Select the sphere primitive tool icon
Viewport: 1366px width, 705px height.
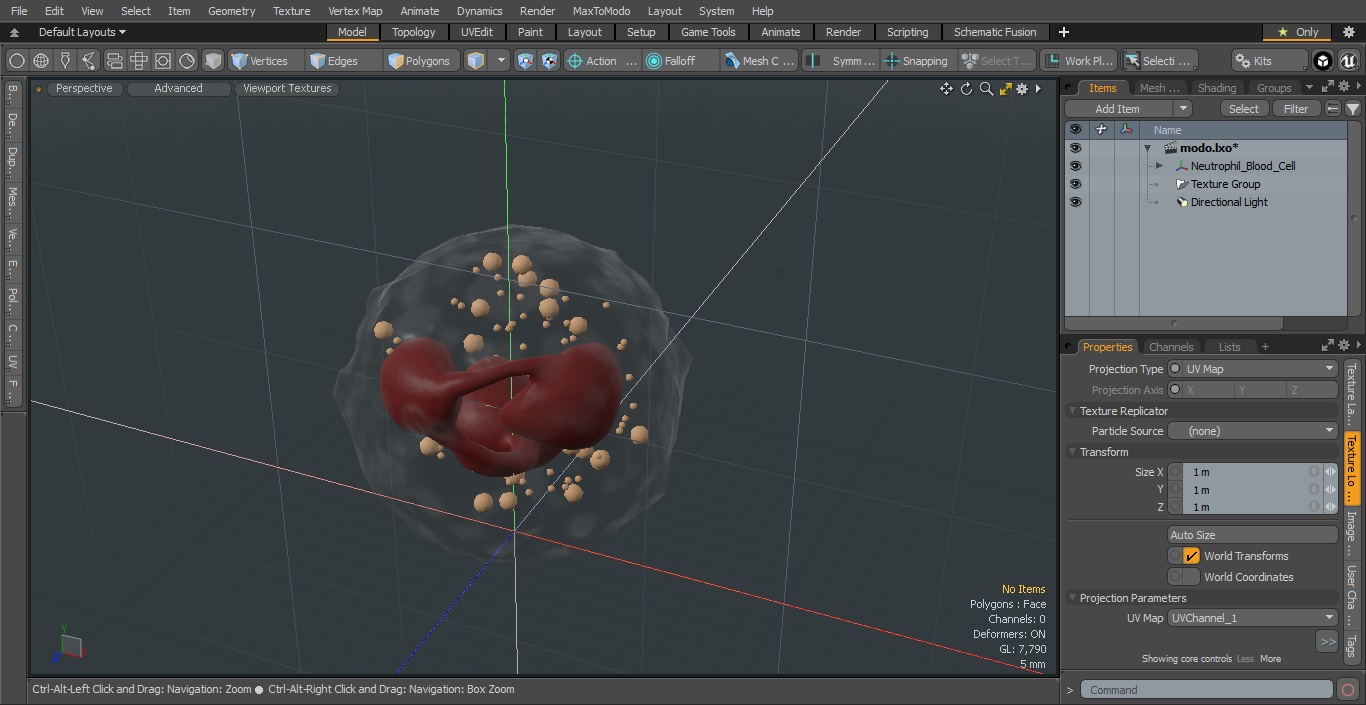pyautogui.click(x=16, y=61)
